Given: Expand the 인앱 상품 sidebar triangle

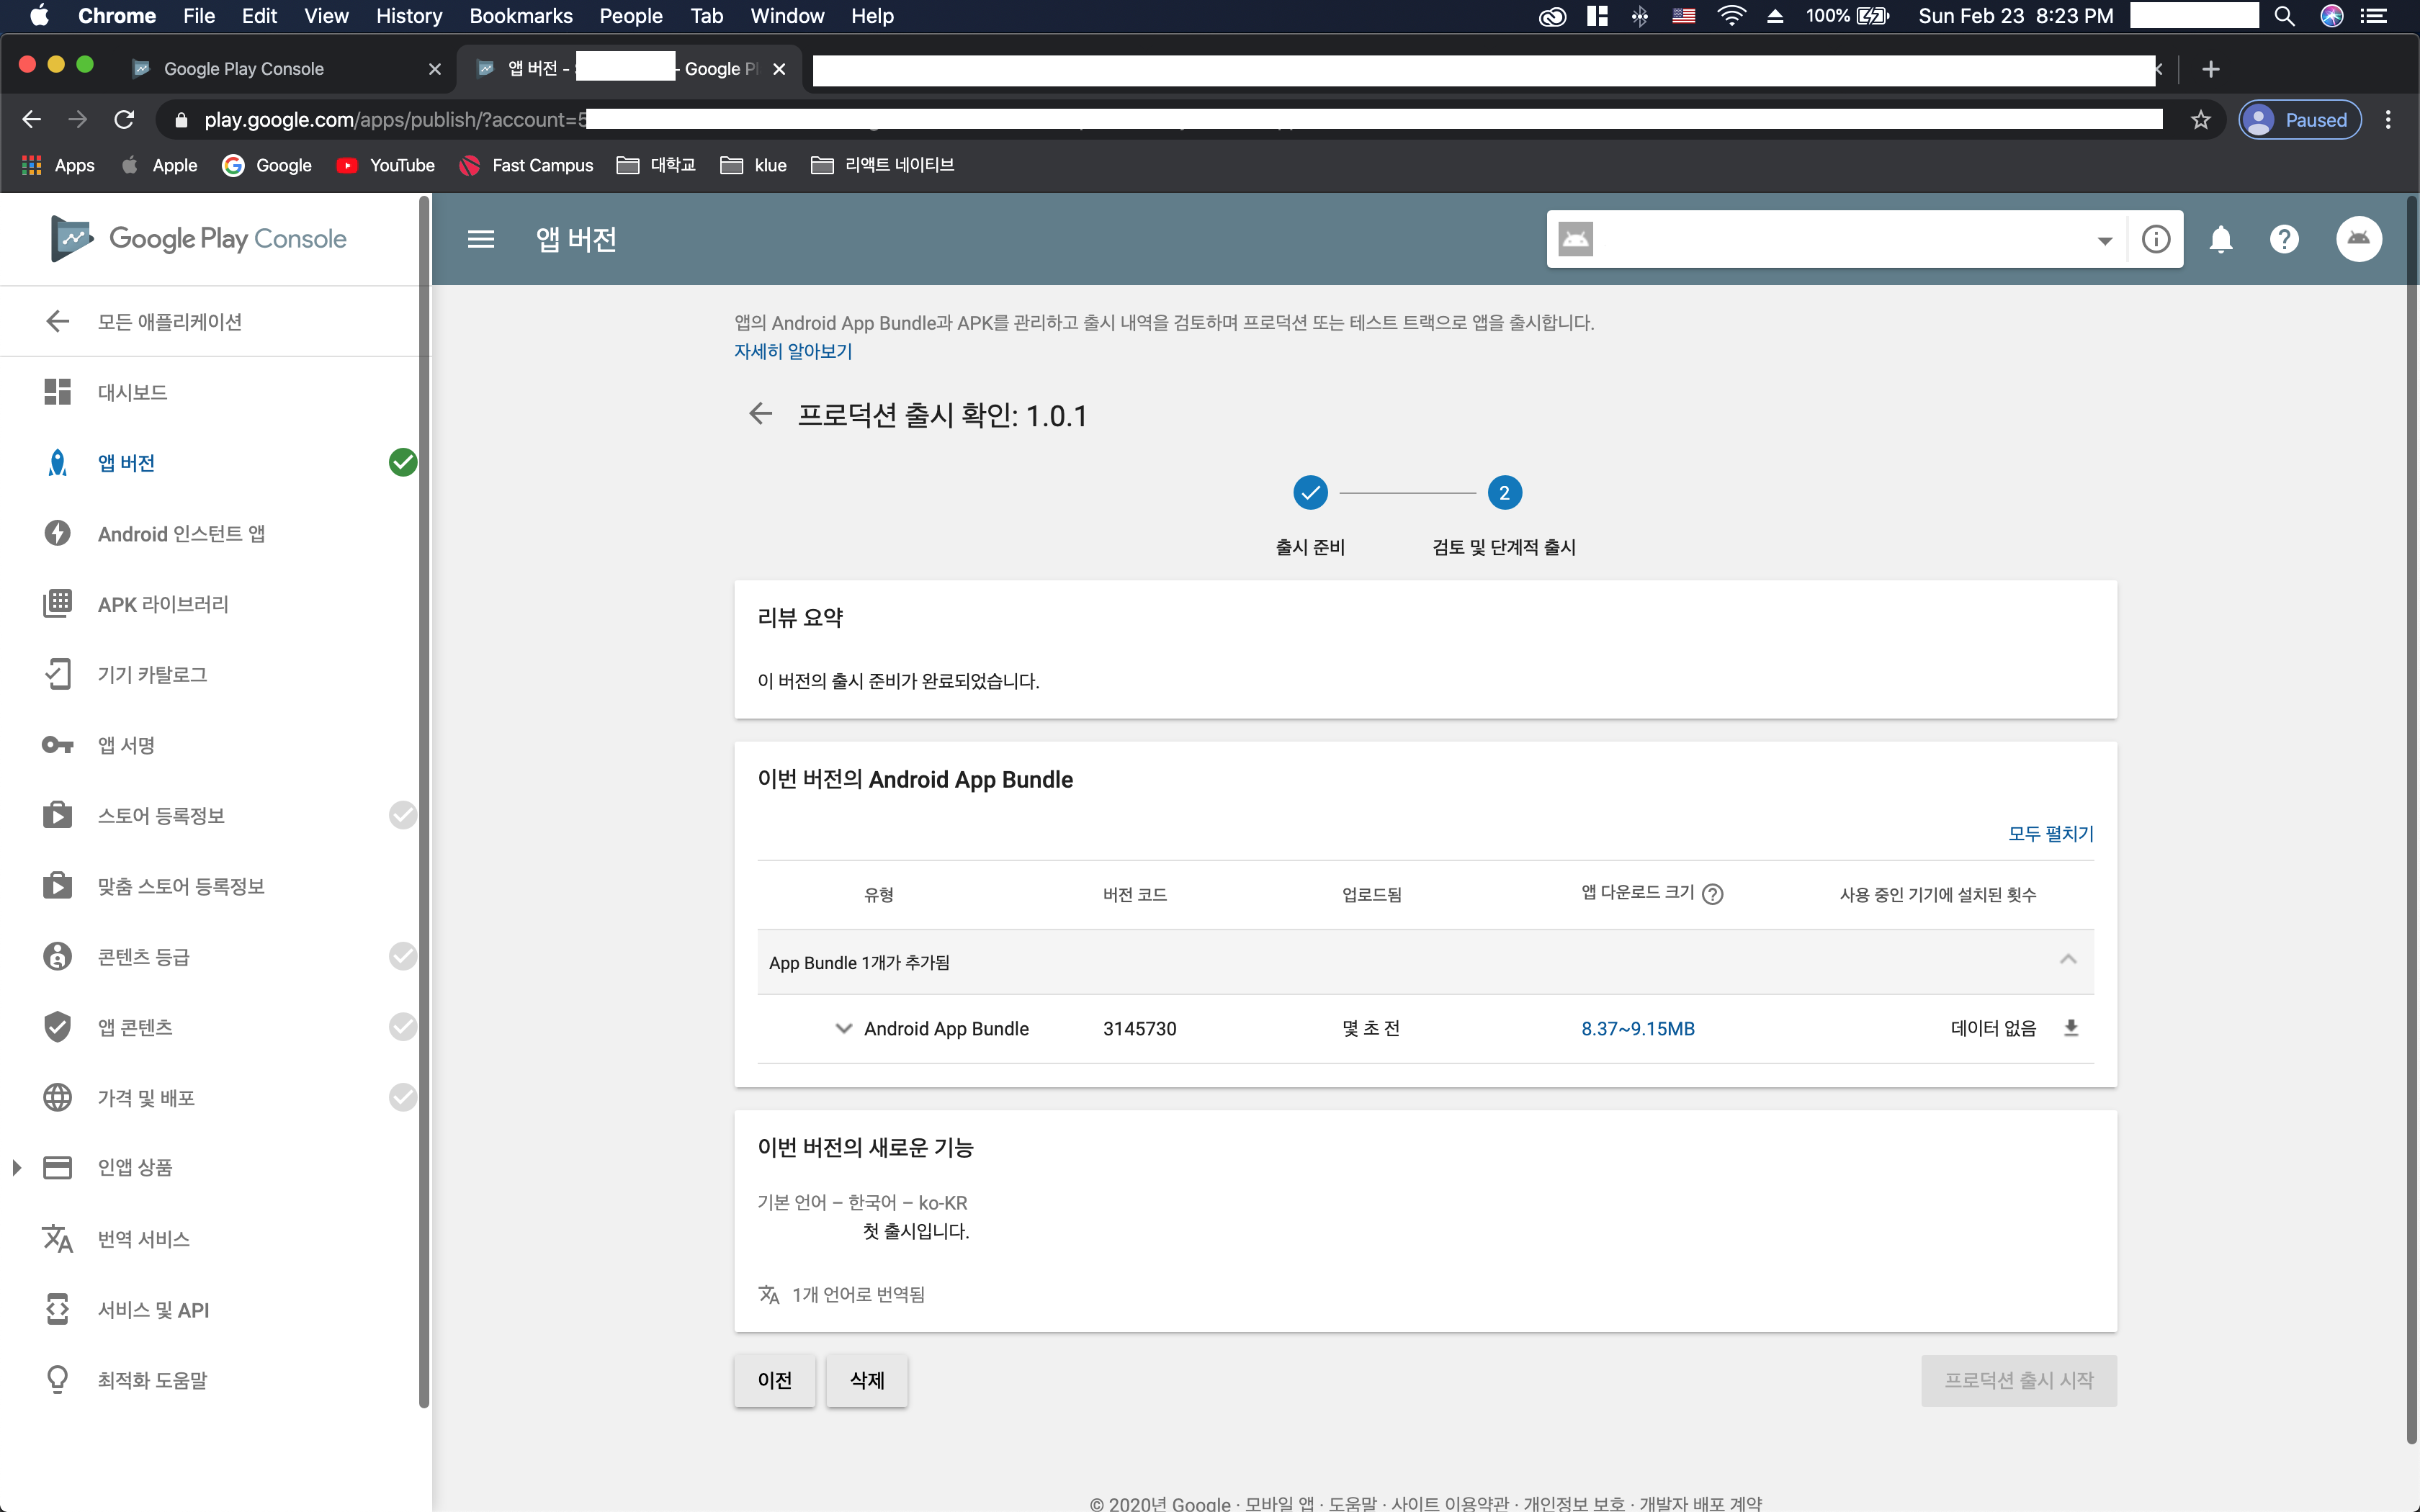Looking at the screenshot, I should coord(17,1167).
